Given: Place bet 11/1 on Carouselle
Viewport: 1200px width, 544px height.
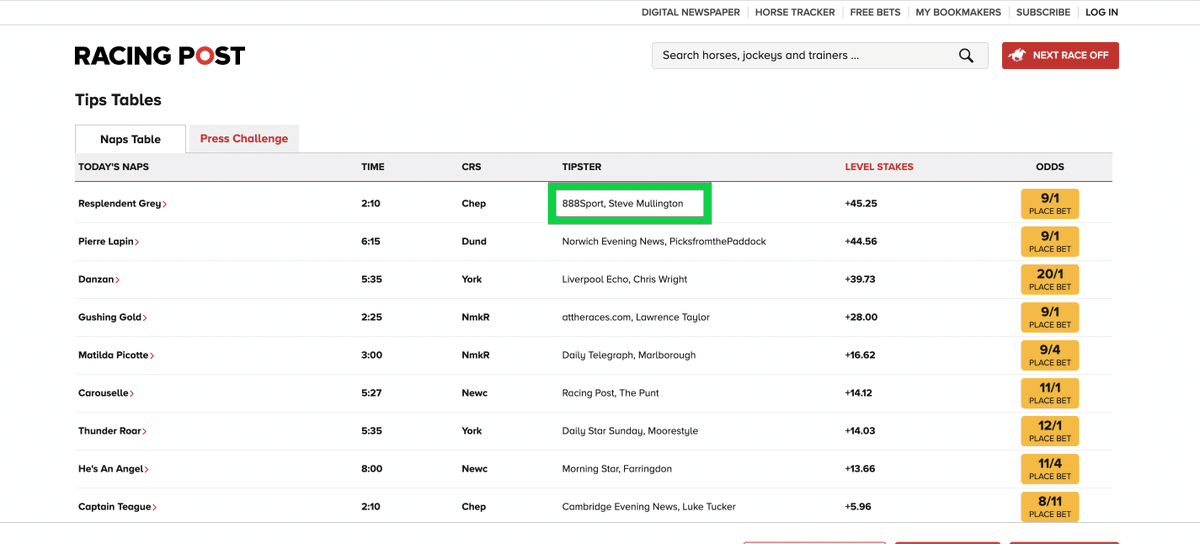Looking at the screenshot, I should tap(1050, 394).
